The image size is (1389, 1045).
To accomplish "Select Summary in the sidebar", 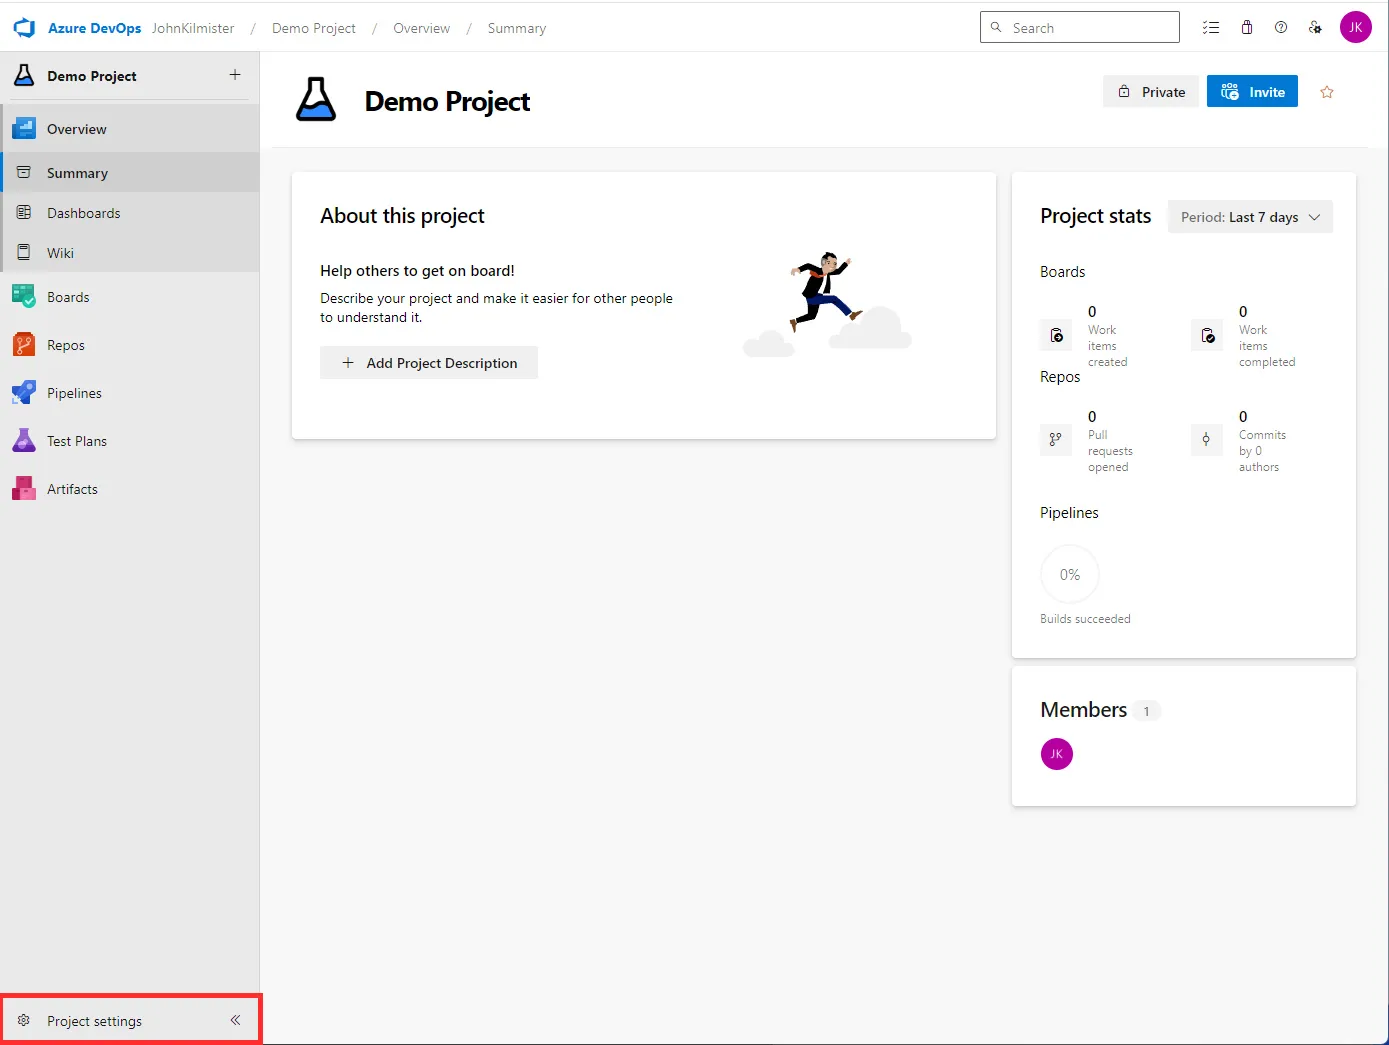I will [x=130, y=172].
